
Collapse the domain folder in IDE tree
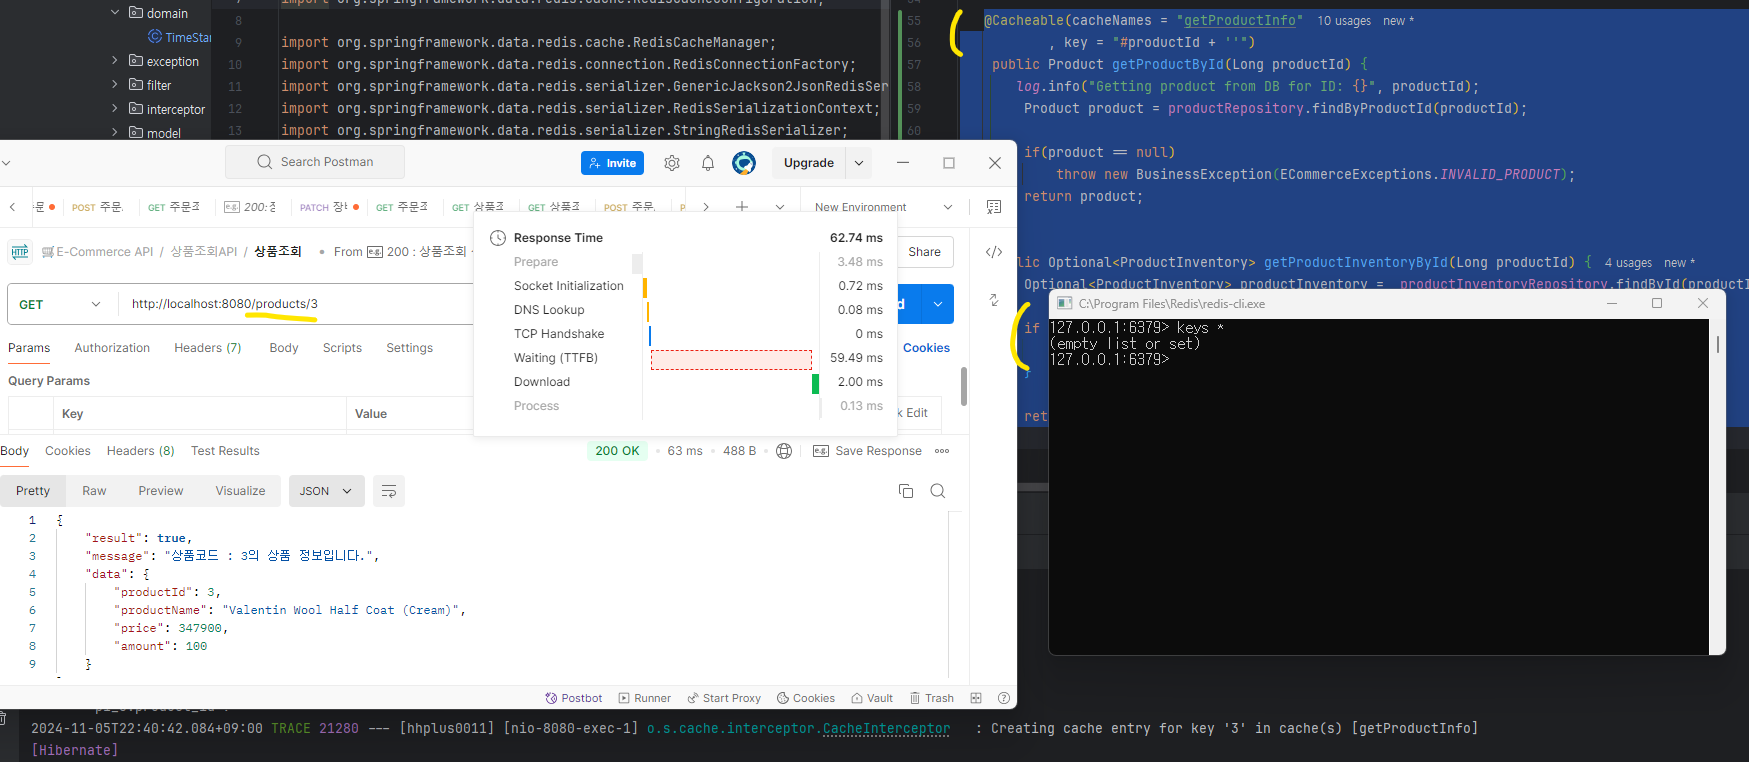[115, 13]
